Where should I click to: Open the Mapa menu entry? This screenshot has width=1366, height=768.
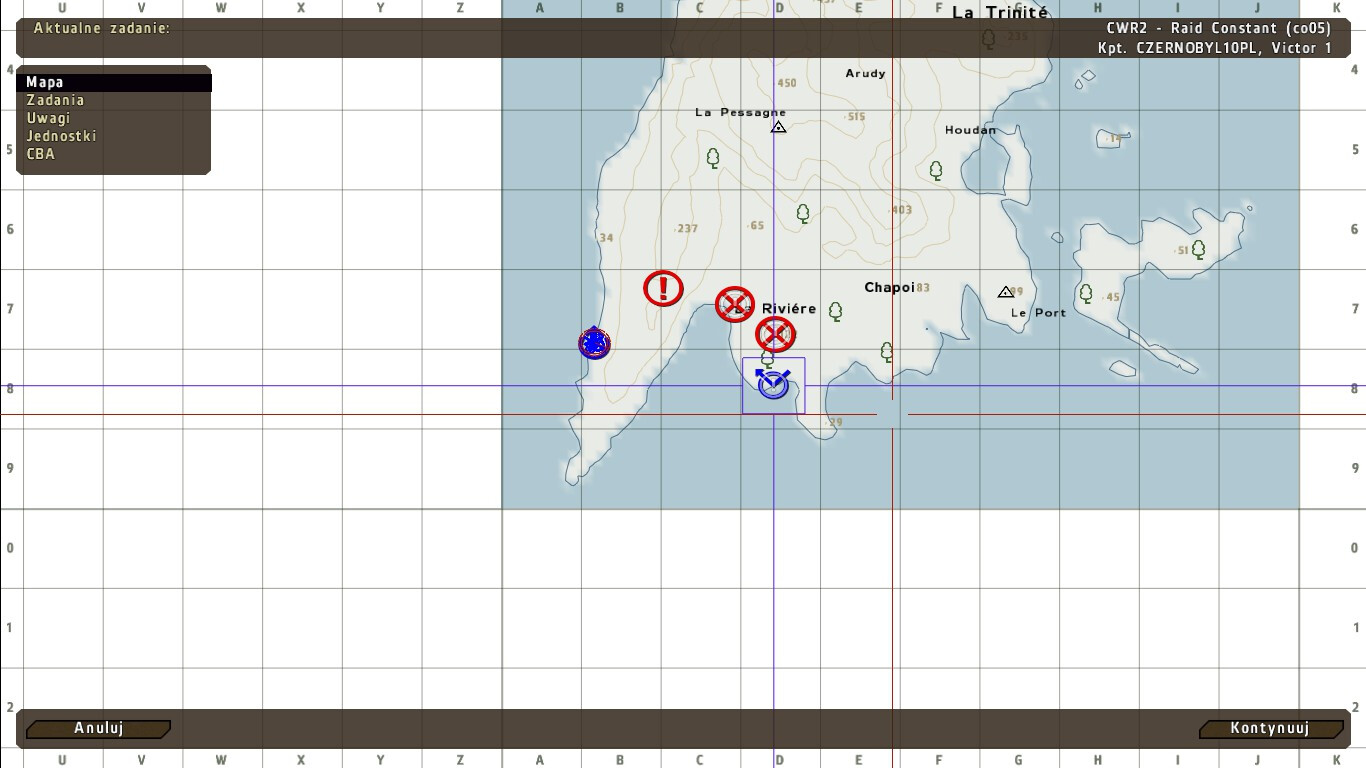pos(45,82)
